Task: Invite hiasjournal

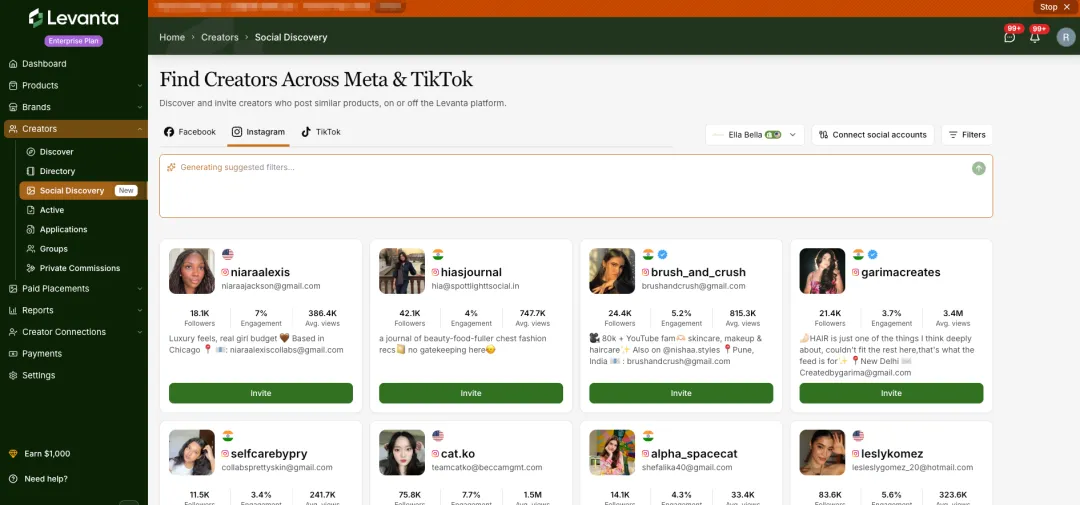Action: tap(471, 393)
